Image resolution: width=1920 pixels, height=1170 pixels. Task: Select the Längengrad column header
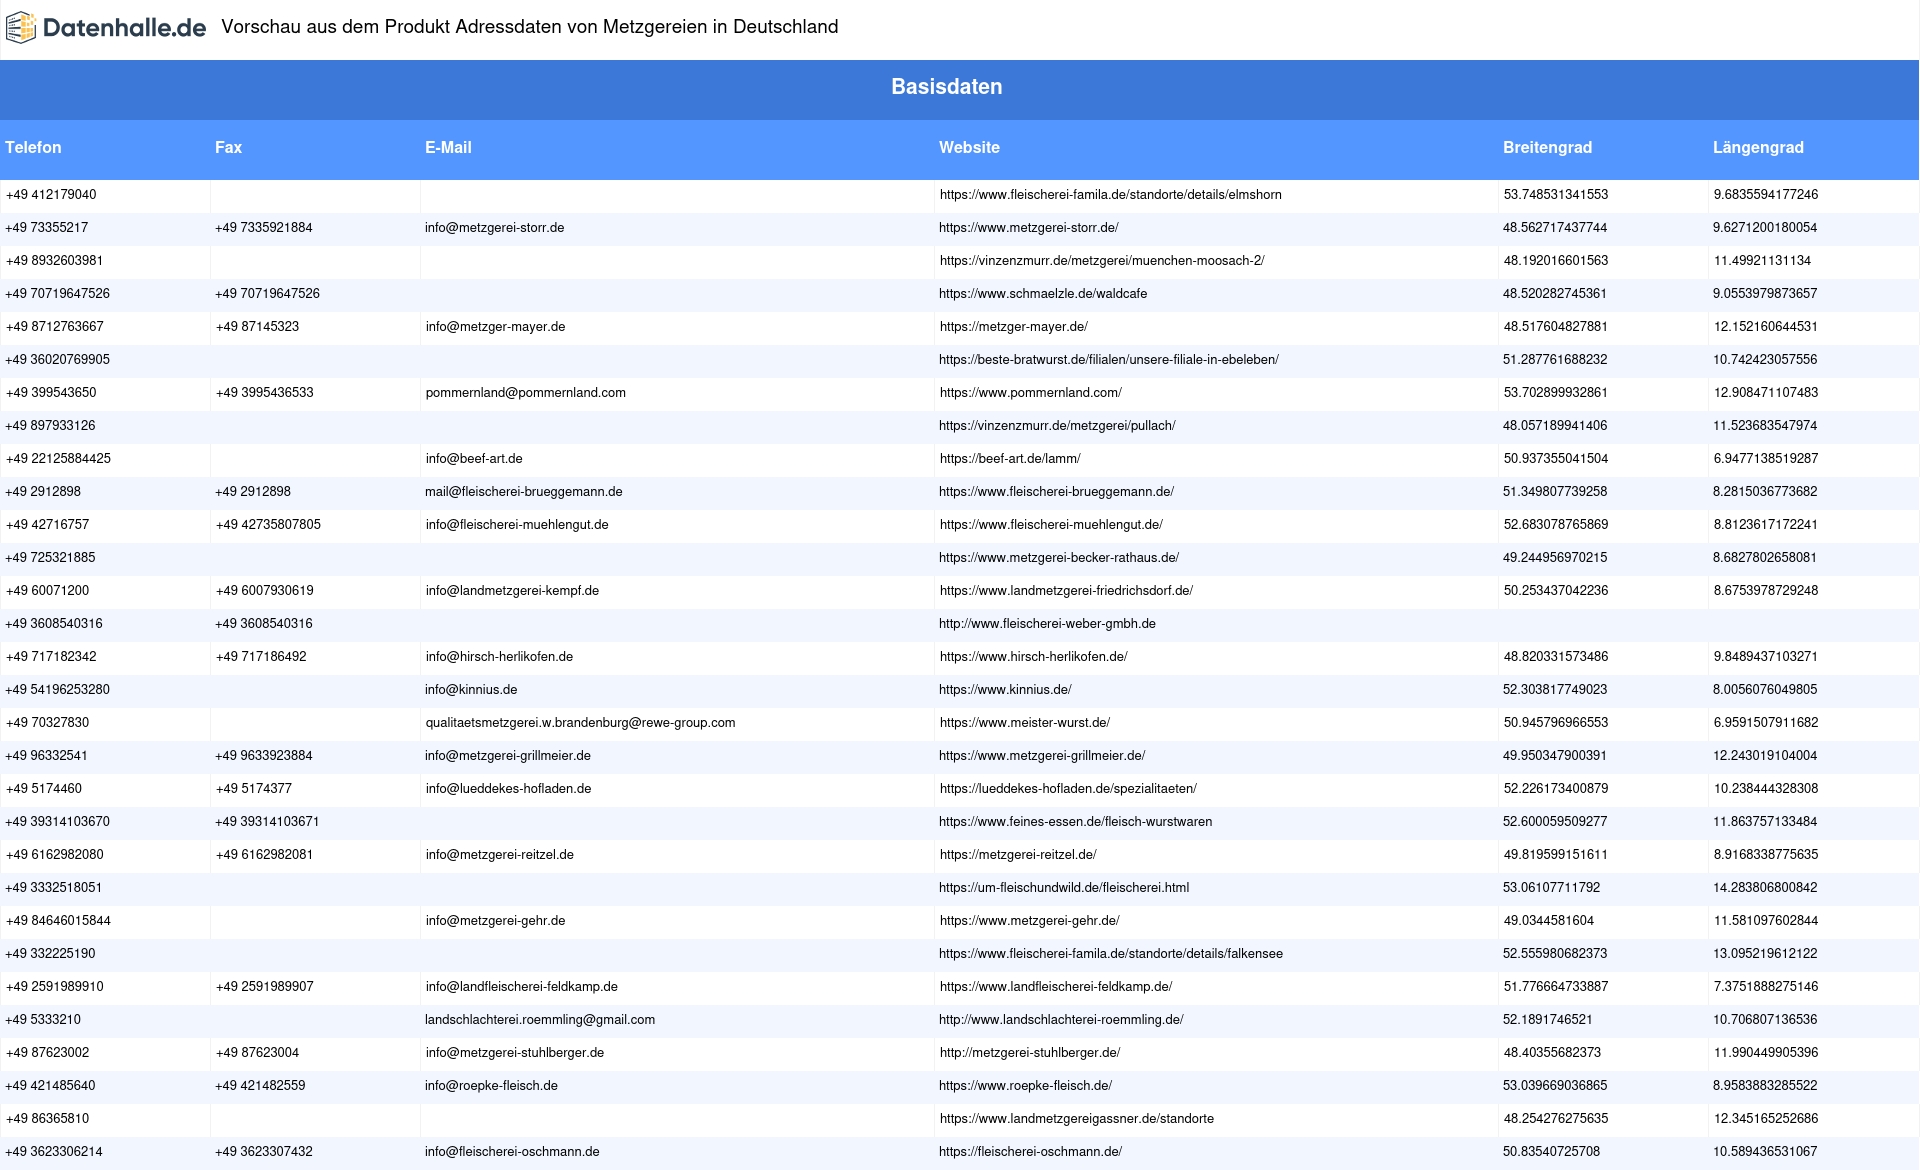[x=1758, y=147]
